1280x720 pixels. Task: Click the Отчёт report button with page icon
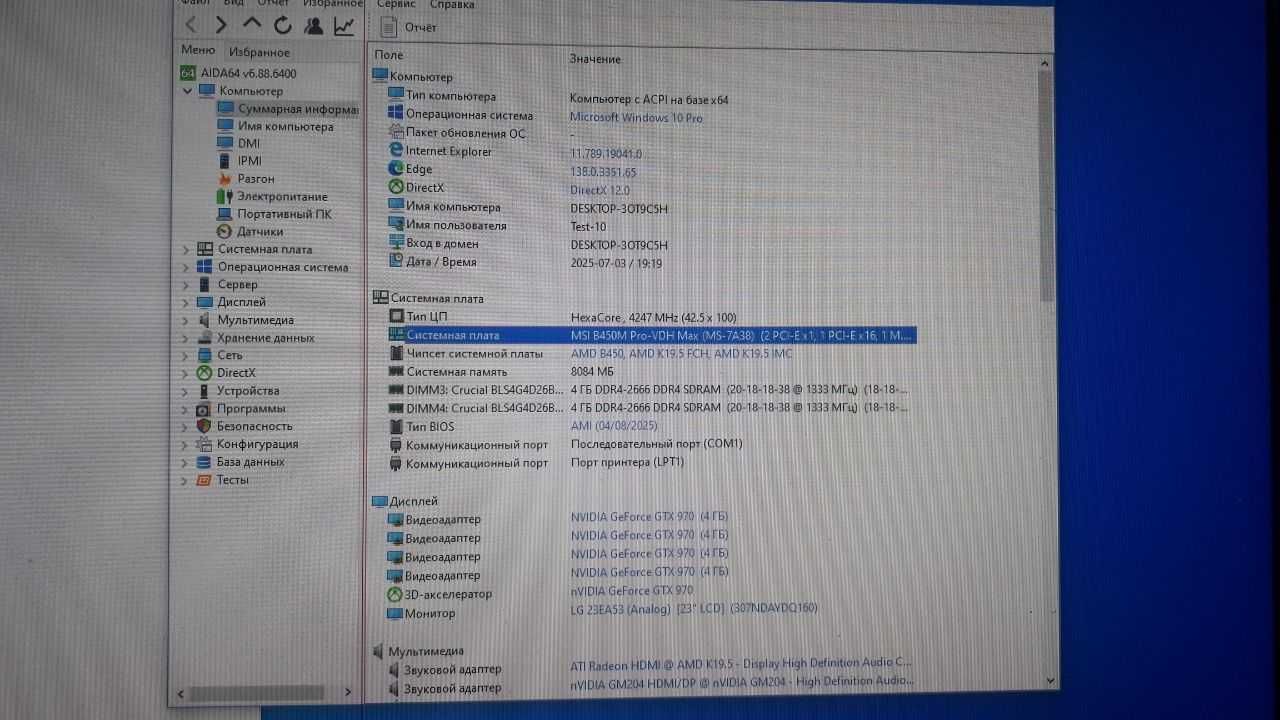pyautogui.click(x=409, y=27)
